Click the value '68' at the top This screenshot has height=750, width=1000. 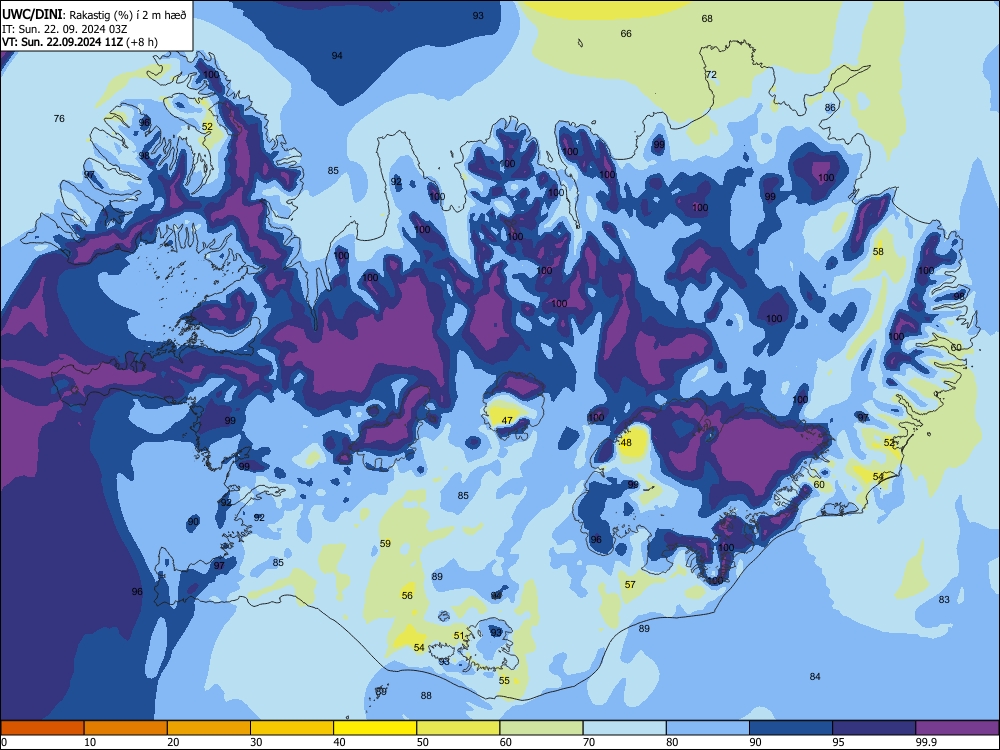pos(707,18)
